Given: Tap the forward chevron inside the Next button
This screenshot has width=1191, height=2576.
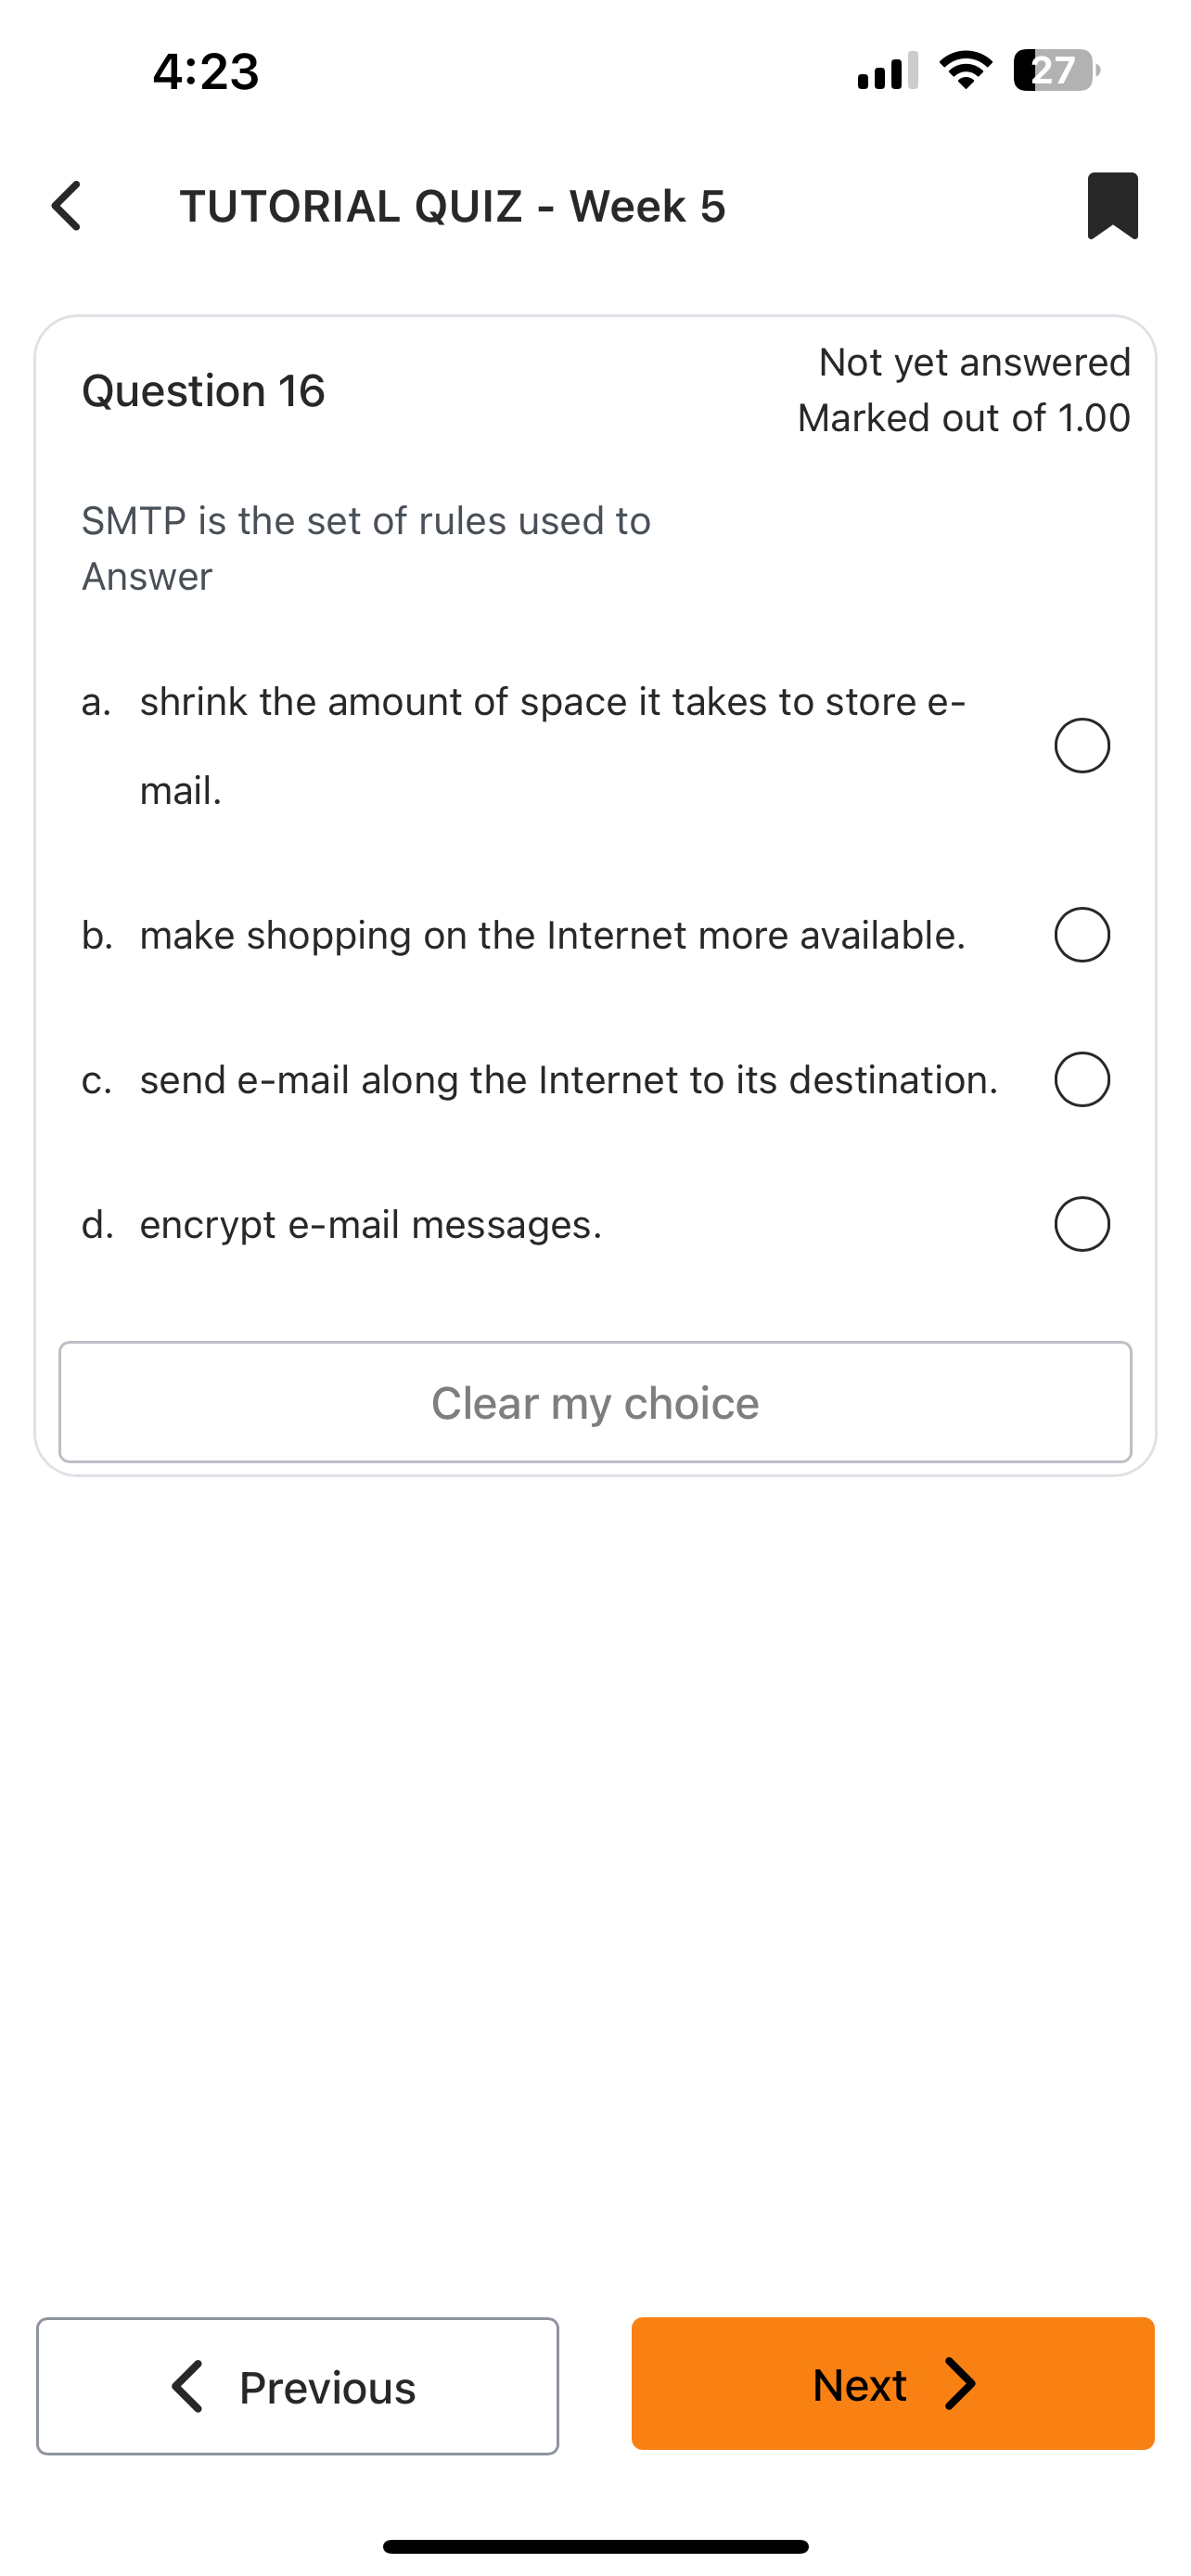Looking at the screenshot, I should click(x=961, y=2384).
